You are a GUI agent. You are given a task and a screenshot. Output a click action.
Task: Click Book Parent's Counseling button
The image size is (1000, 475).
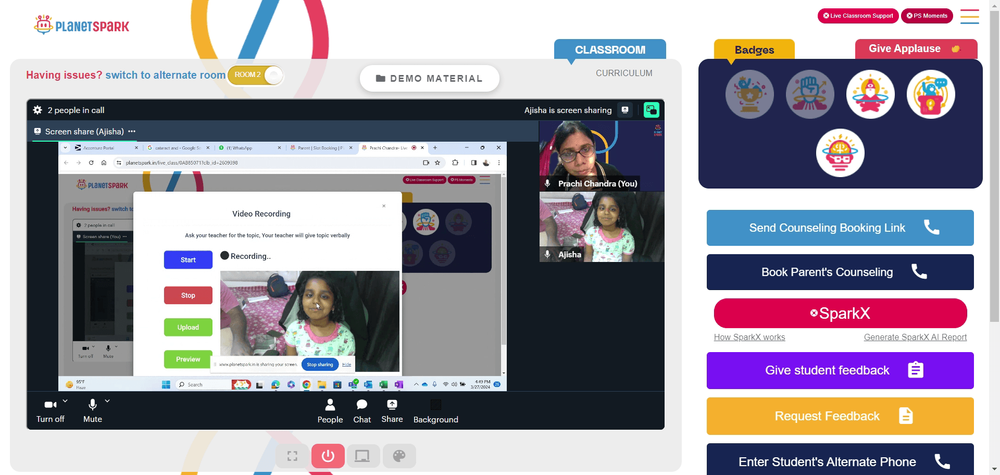840,272
